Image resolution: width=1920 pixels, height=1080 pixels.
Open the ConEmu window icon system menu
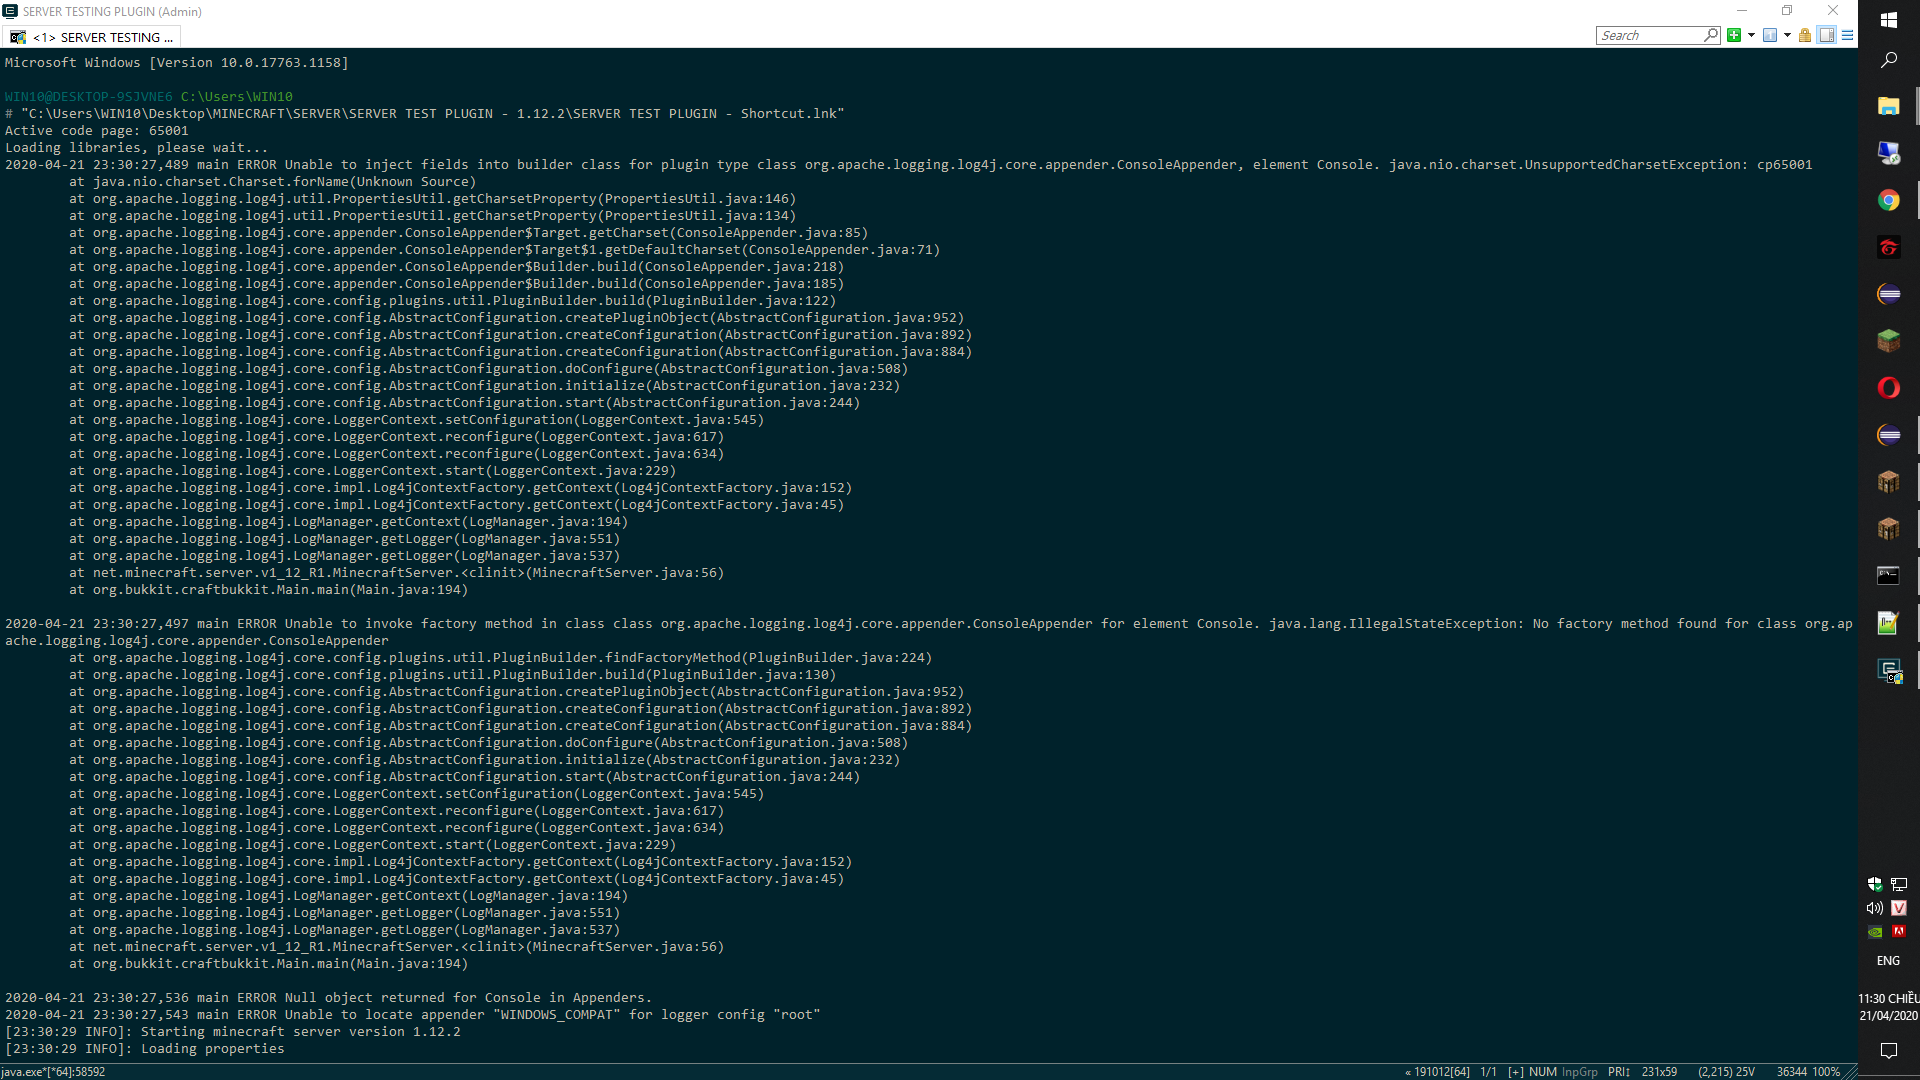(x=10, y=11)
